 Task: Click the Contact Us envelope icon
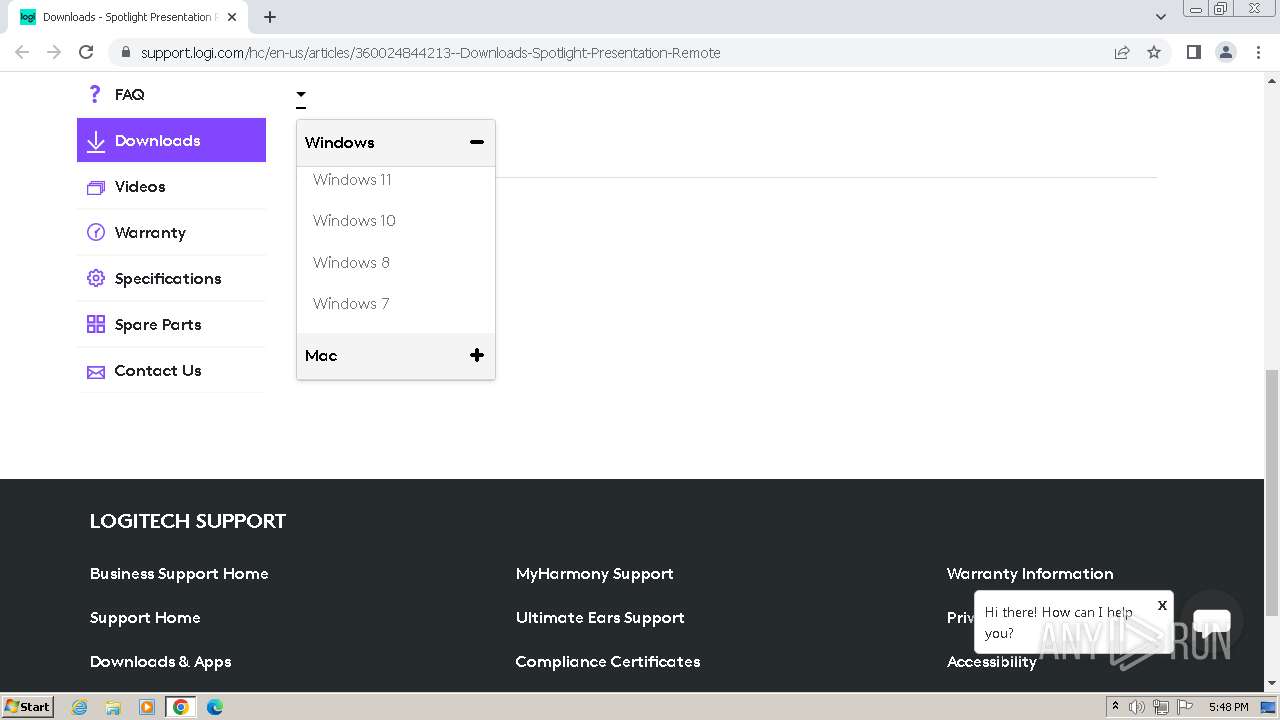pos(96,372)
